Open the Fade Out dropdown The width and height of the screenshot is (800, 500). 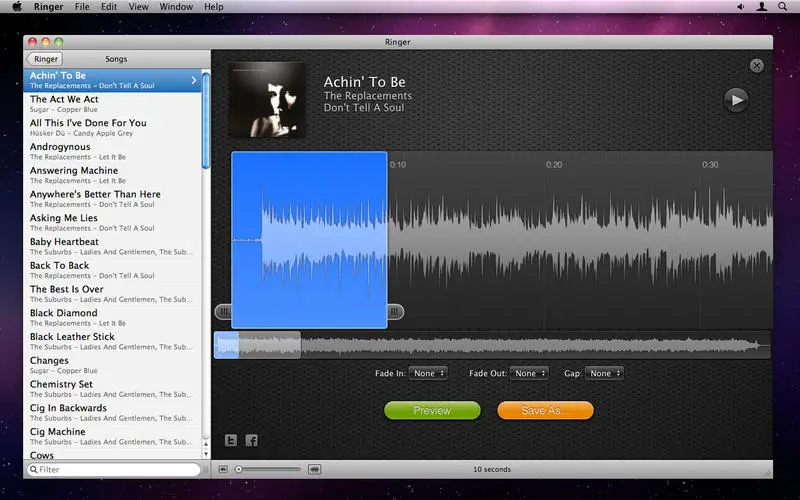coord(529,373)
